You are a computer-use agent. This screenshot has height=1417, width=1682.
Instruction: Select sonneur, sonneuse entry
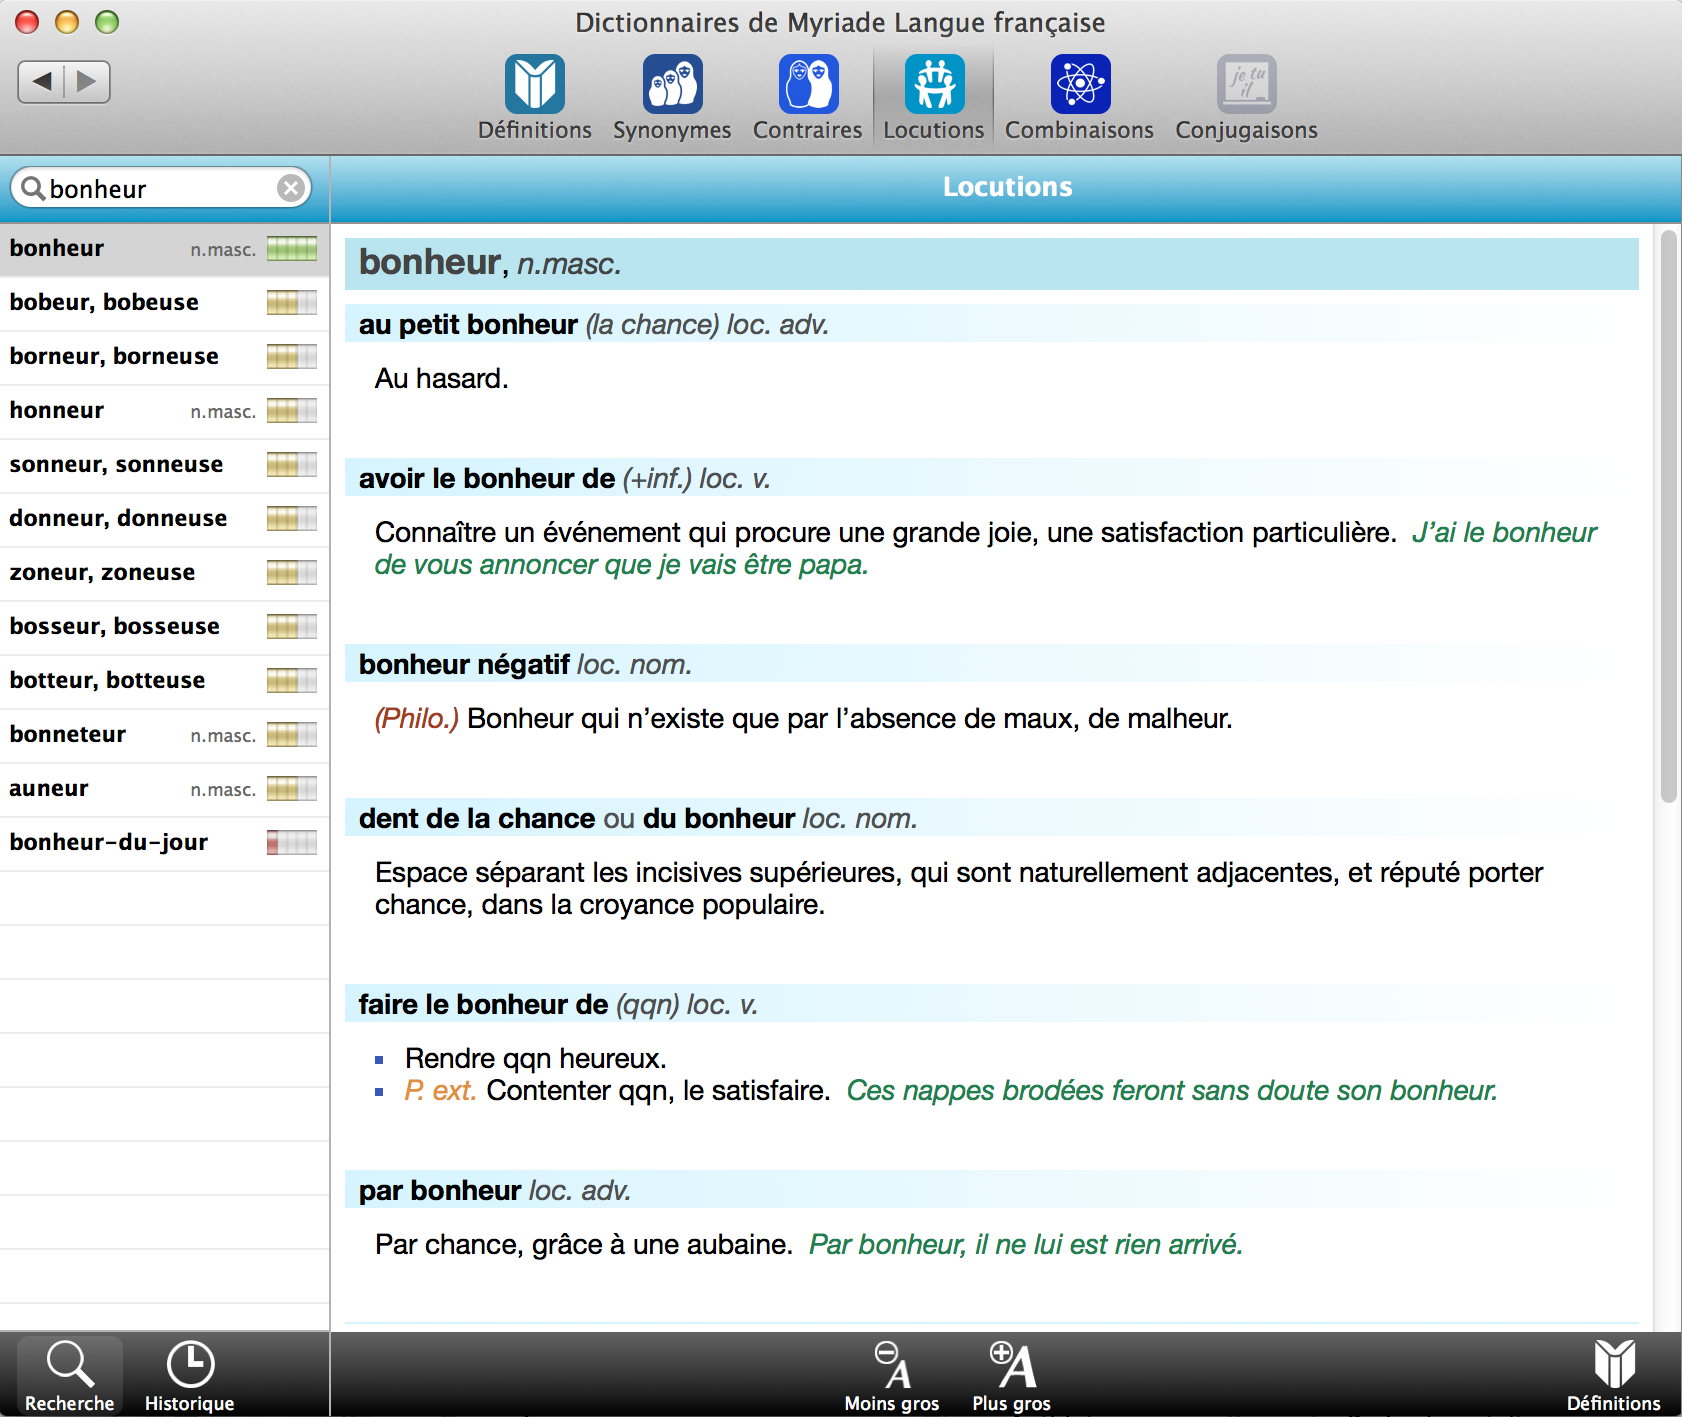(x=164, y=465)
